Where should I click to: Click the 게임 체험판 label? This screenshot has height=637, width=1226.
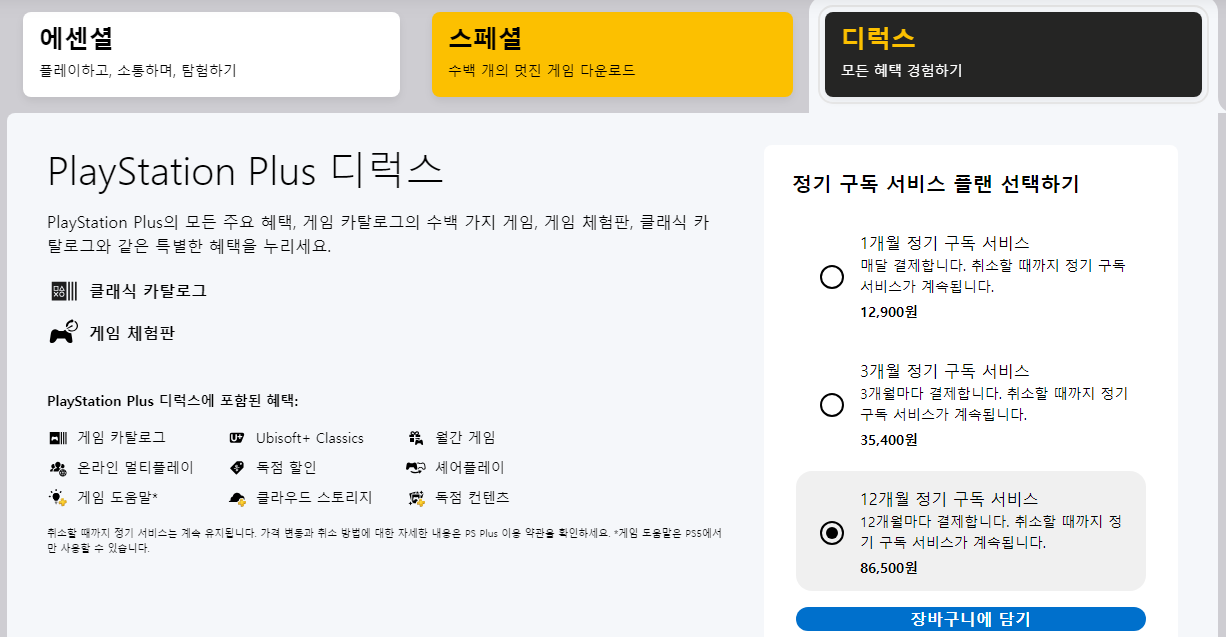click(x=132, y=333)
